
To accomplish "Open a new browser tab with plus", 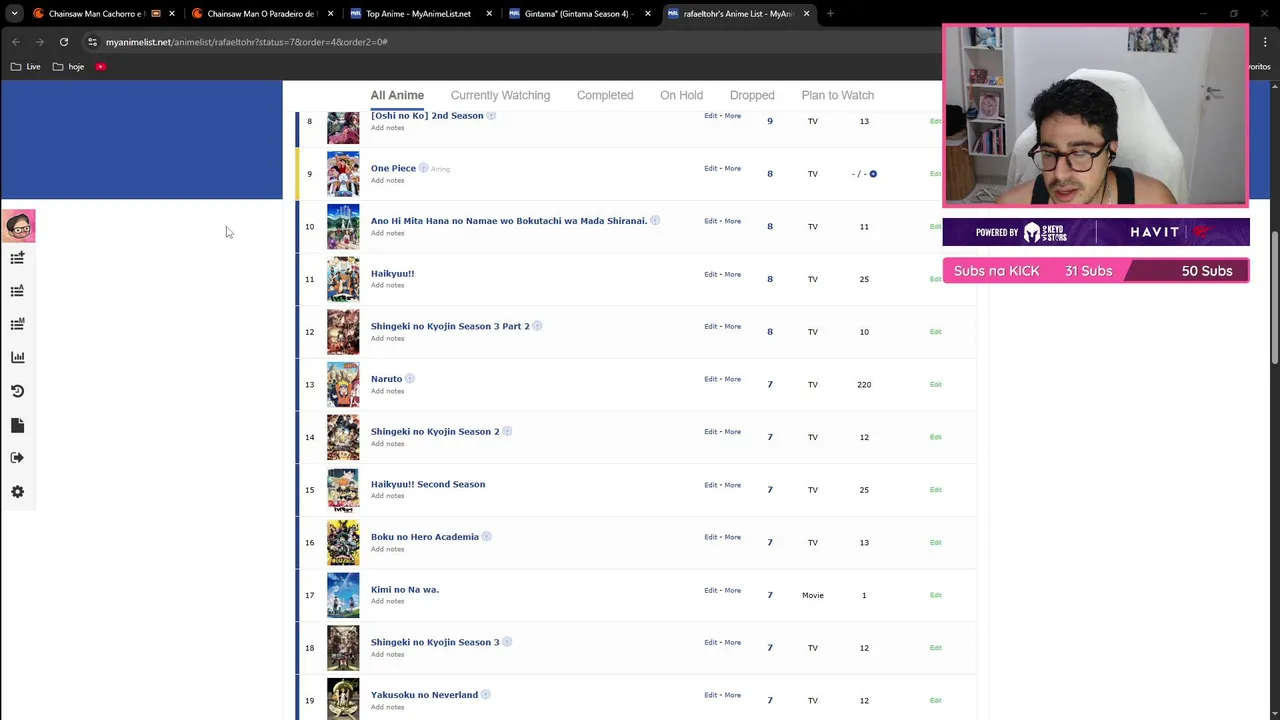I will [x=830, y=14].
